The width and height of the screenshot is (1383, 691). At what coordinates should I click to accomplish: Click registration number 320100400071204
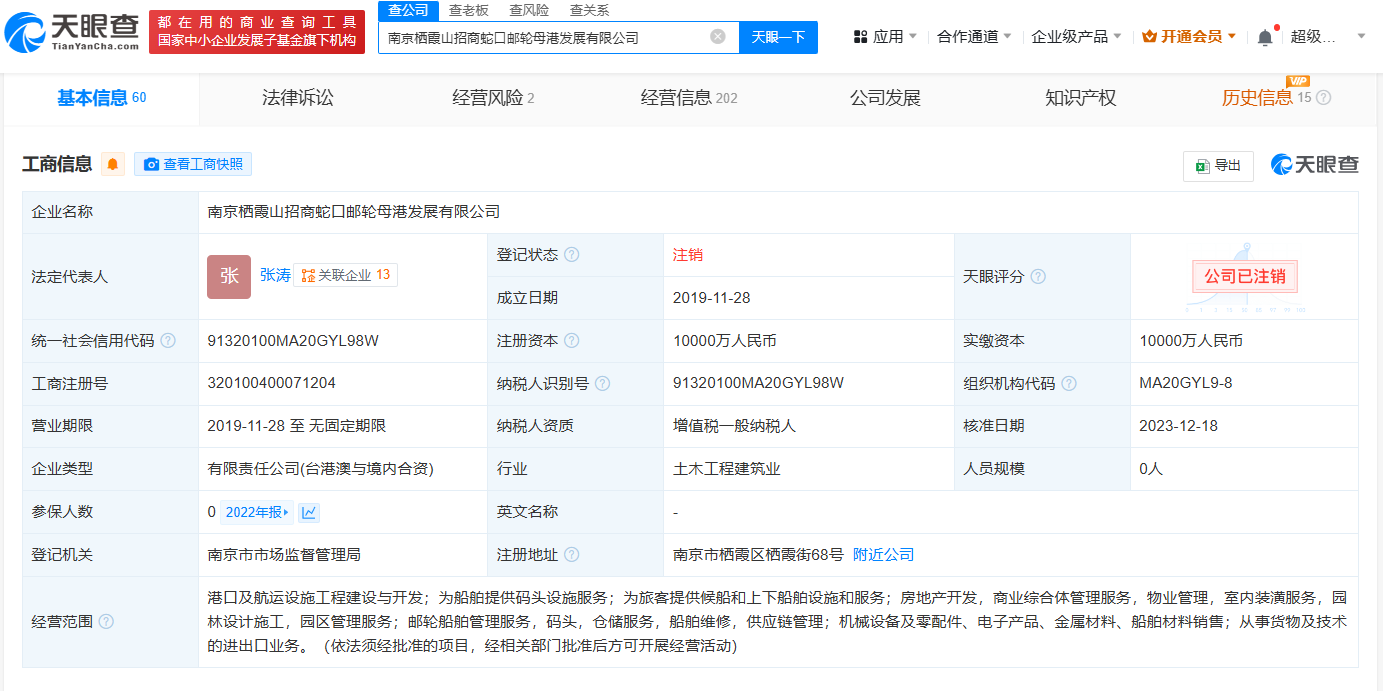pyautogui.click(x=271, y=384)
